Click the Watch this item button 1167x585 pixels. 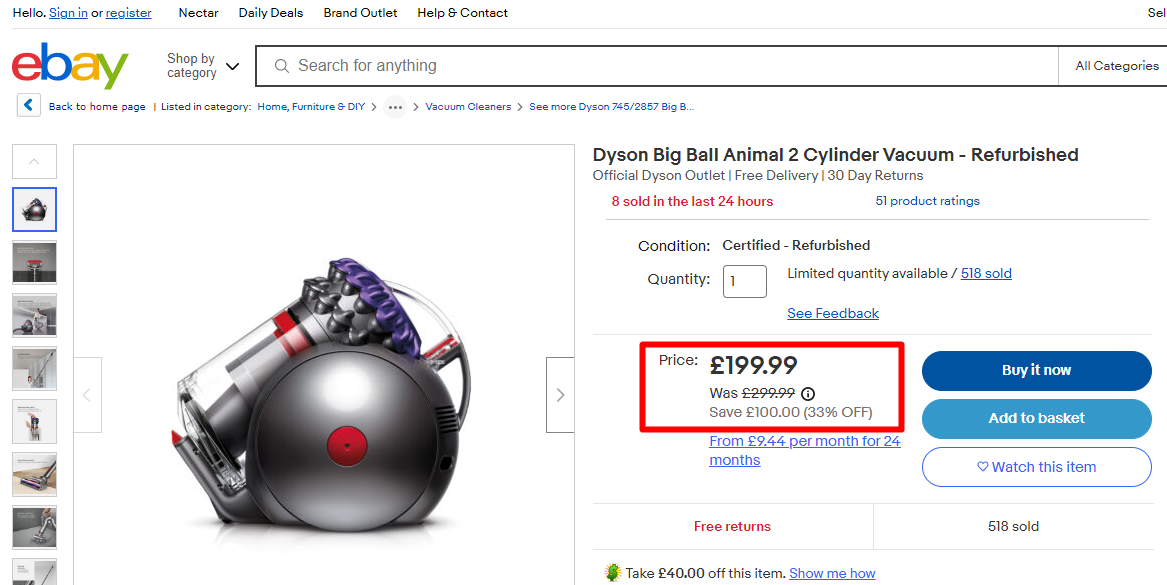point(1036,467)
